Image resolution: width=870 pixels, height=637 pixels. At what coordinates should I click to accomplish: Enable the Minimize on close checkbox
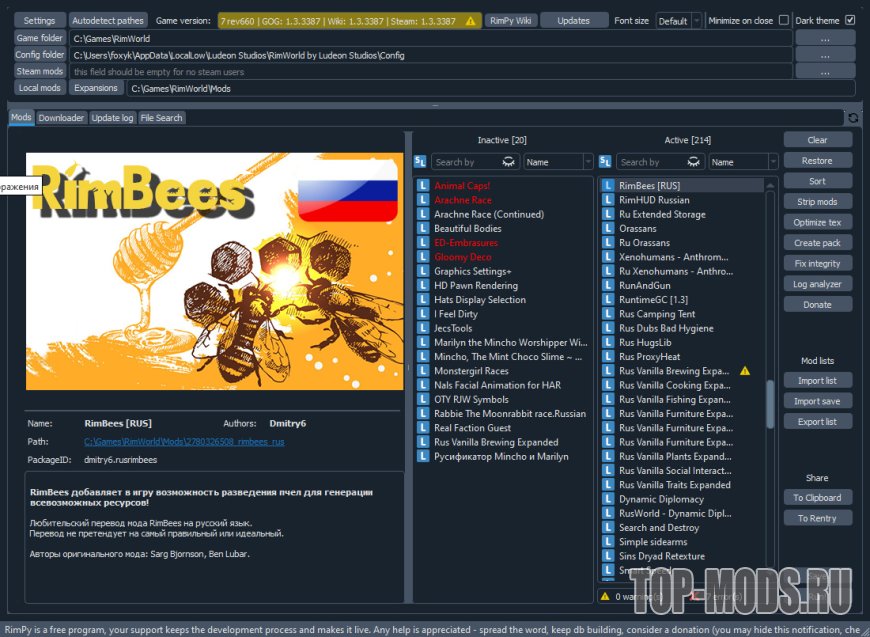coord(783,20)
